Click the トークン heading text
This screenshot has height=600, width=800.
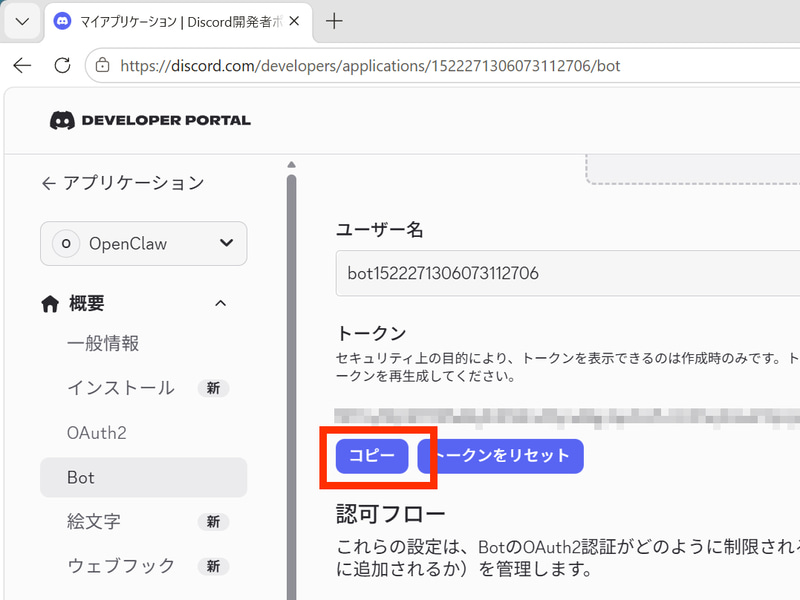(x=371, y=333)
